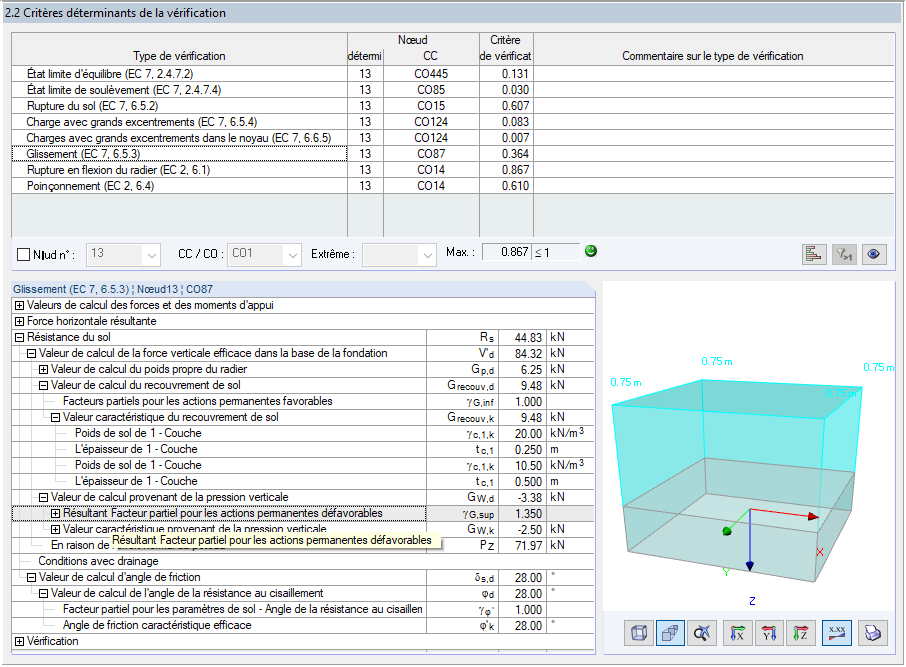This screenshot has height=667, width=906.
Task: Click the colored result bars icon
Action: click(814, 254)
